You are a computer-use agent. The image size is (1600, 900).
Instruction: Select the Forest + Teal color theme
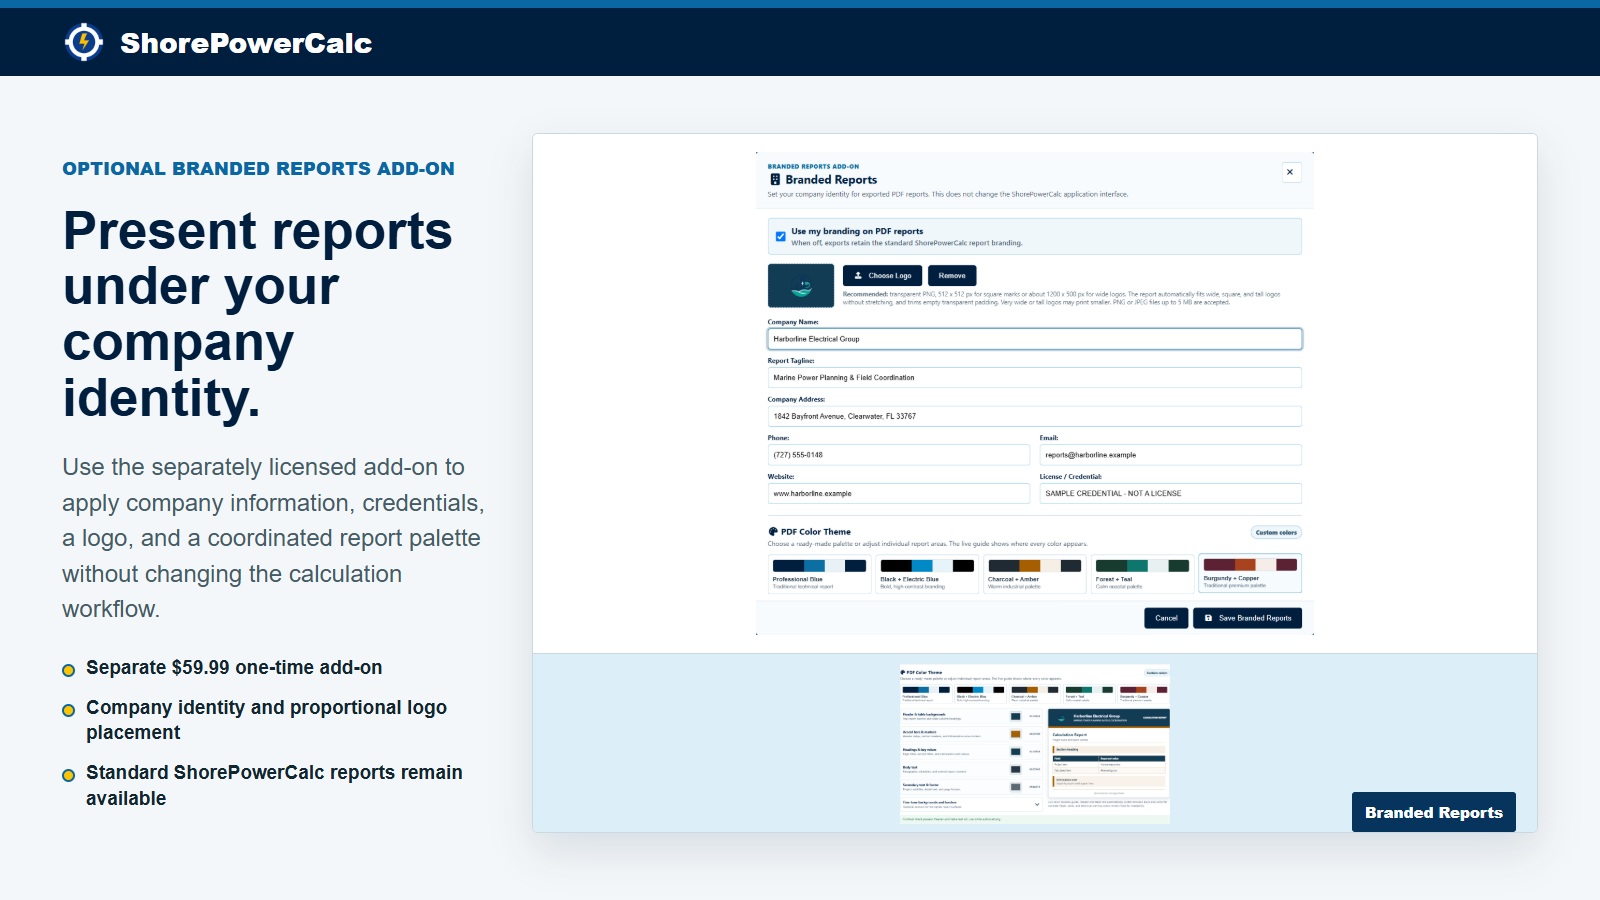point(1143,574)
